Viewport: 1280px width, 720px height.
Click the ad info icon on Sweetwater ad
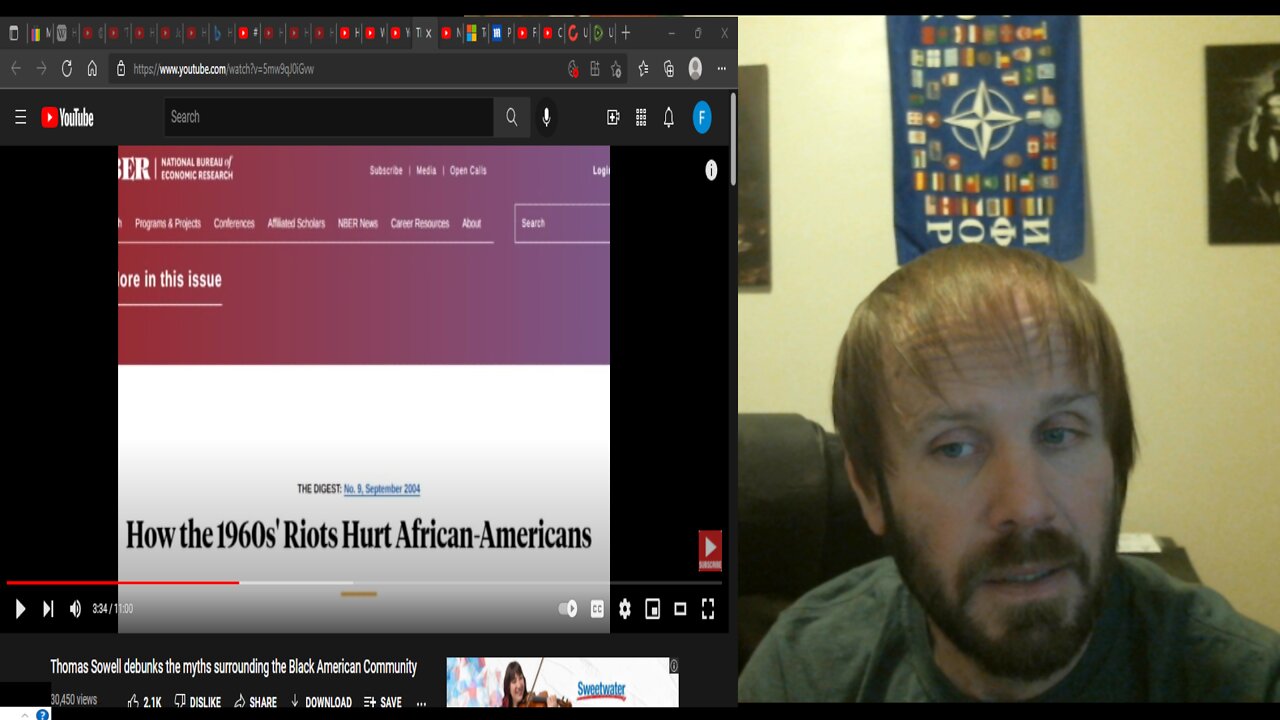point(673,666)
